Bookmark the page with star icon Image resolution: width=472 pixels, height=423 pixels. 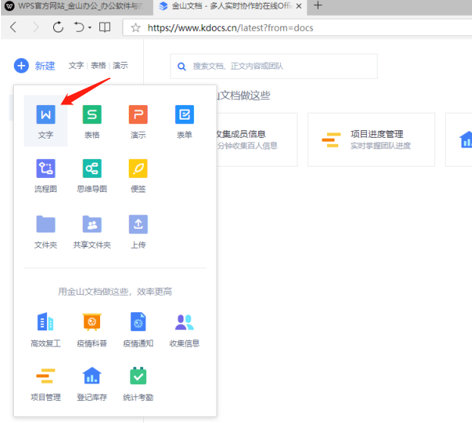coord(135,28)
